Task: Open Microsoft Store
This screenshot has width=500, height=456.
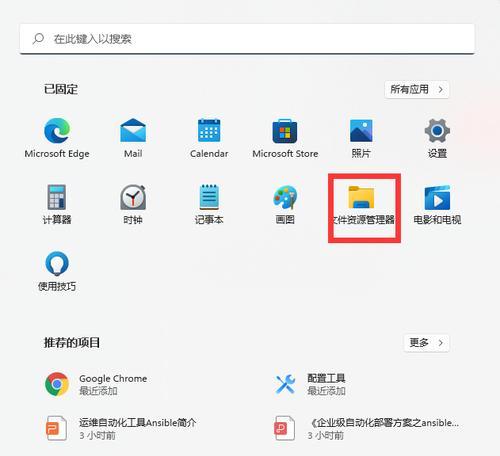Action: coord(285,137)
